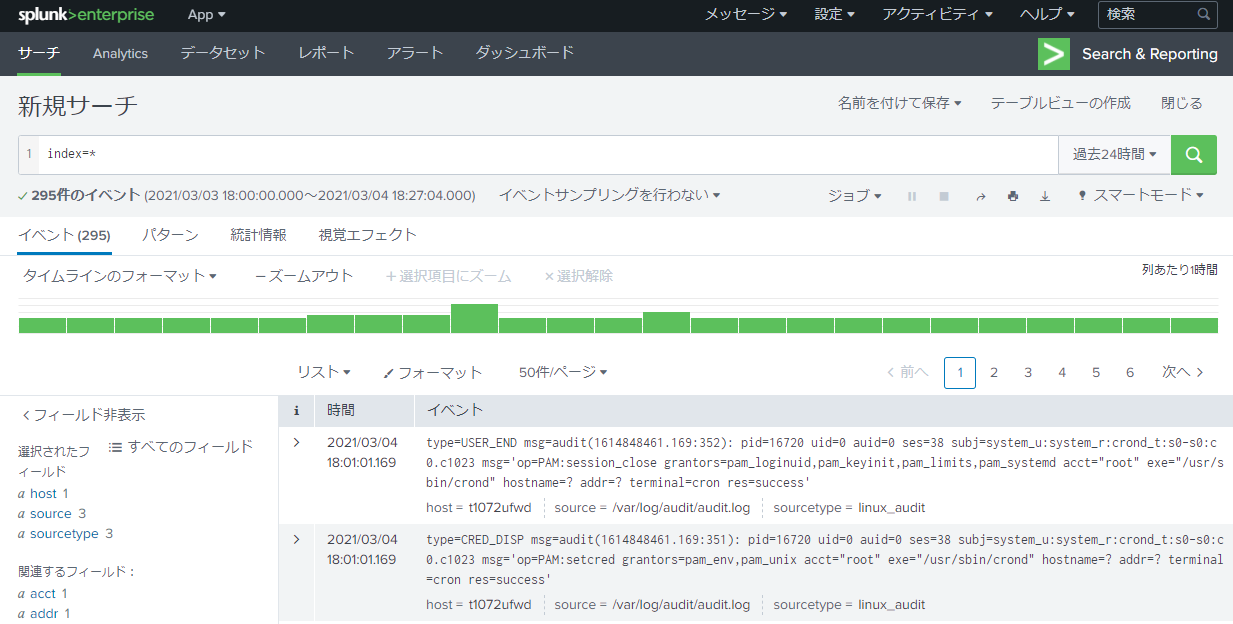
Task: Open ジョブ dropdown
Action: [855, 196]
